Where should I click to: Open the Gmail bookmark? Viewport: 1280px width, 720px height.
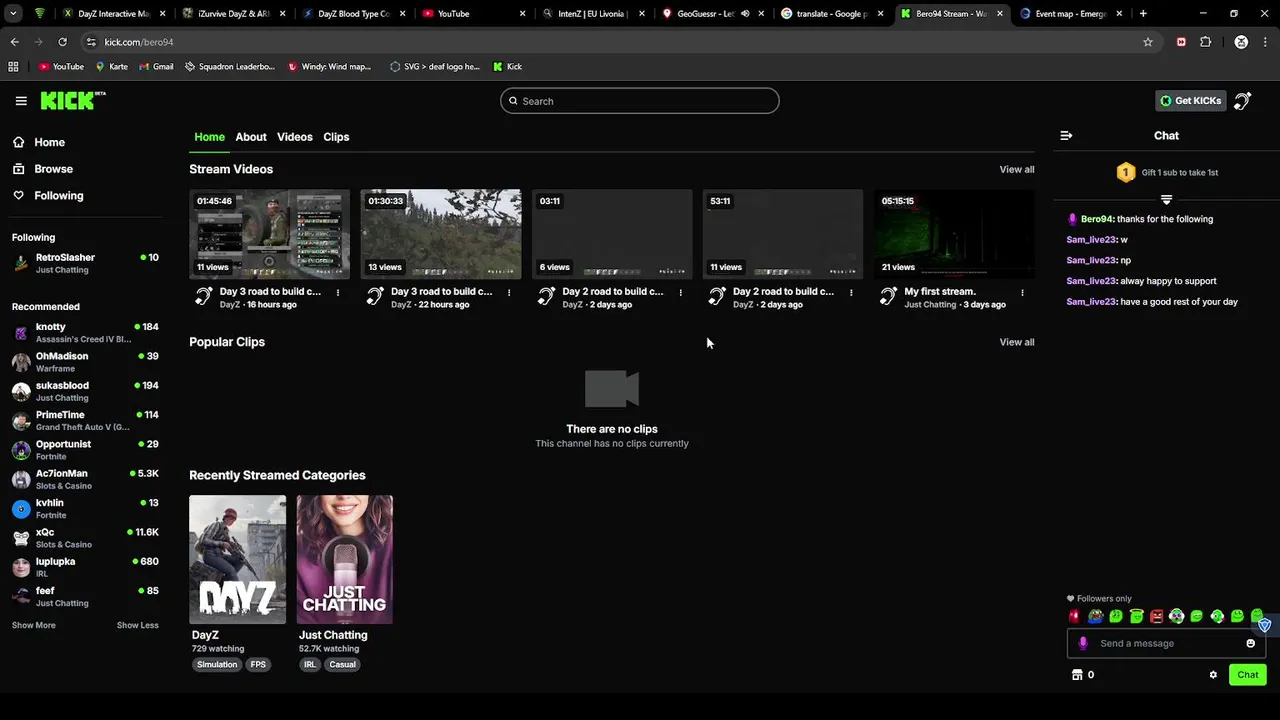(x=155, y=67)
